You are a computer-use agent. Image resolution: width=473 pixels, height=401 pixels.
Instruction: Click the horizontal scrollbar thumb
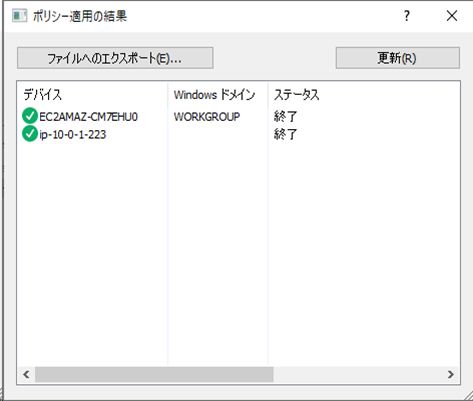154,374
